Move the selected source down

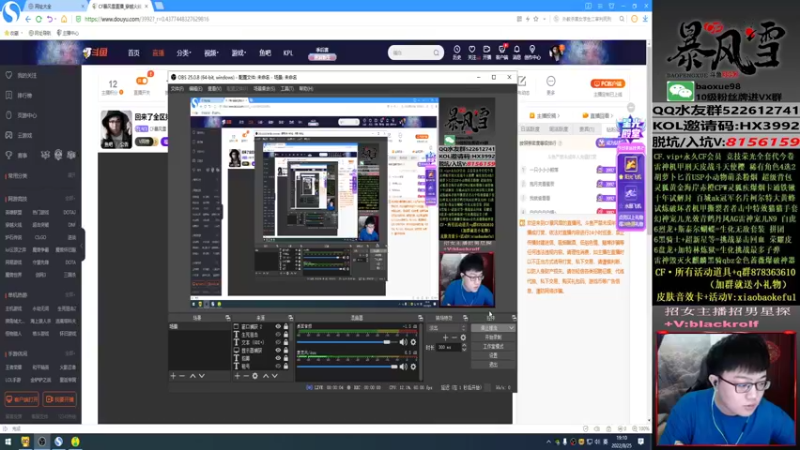click(275, 376)
